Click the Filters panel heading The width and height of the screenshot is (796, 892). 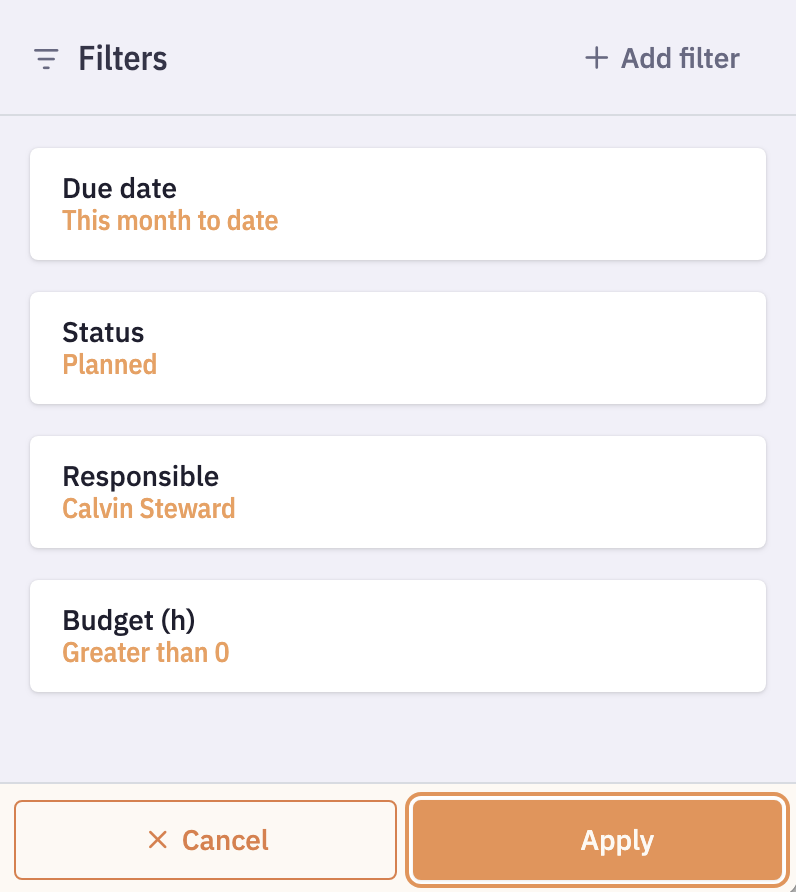pos(123,59)
